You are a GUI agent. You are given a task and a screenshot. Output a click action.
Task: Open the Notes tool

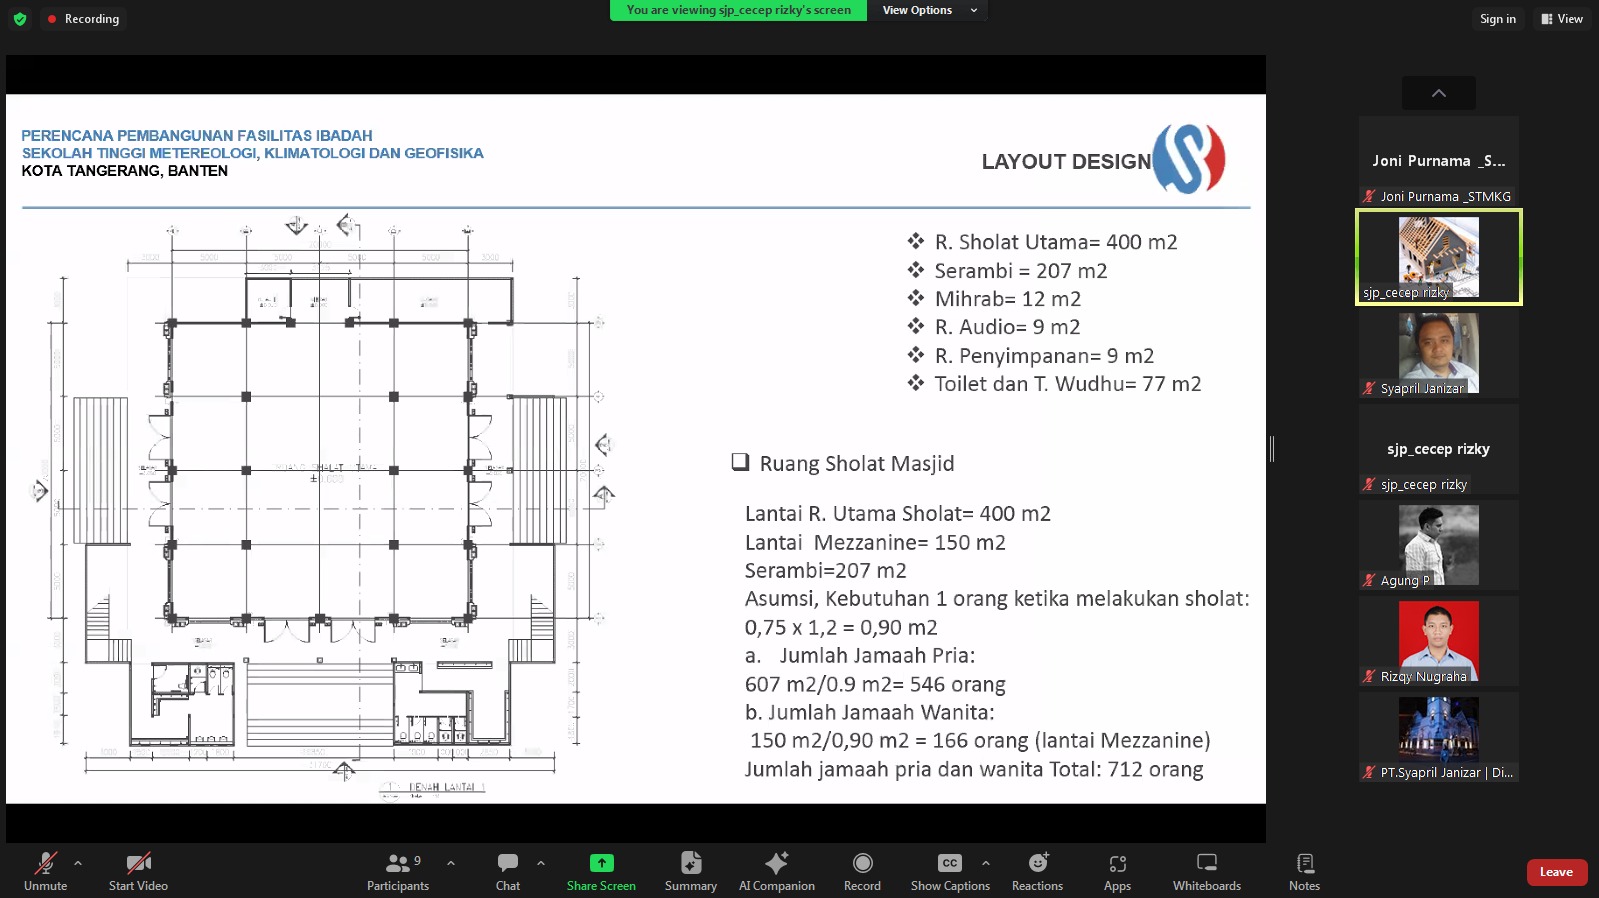tap(1304, 864)
